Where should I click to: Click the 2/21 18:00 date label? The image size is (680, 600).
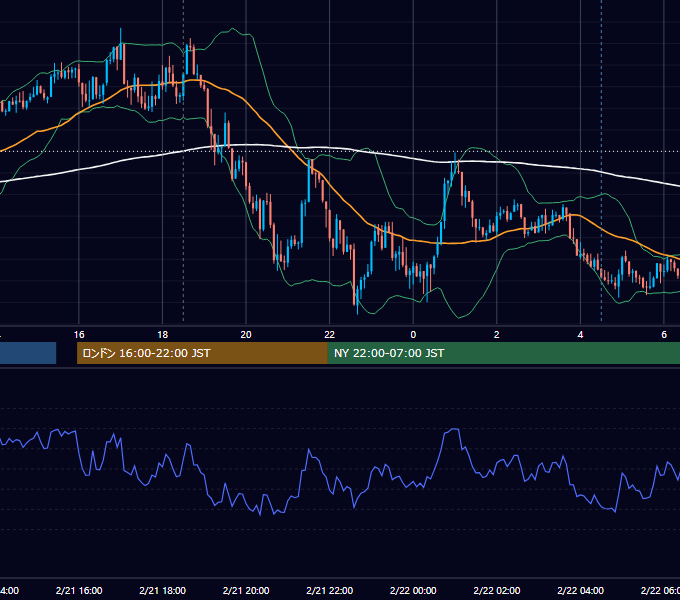tap(162, 590)
